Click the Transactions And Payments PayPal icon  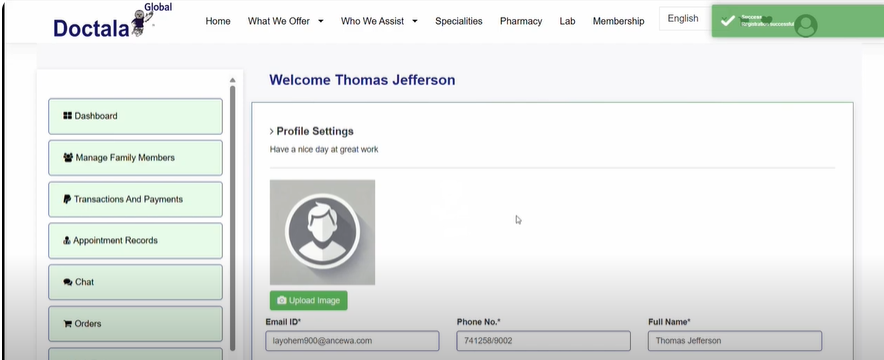click(x=67, y=199)
